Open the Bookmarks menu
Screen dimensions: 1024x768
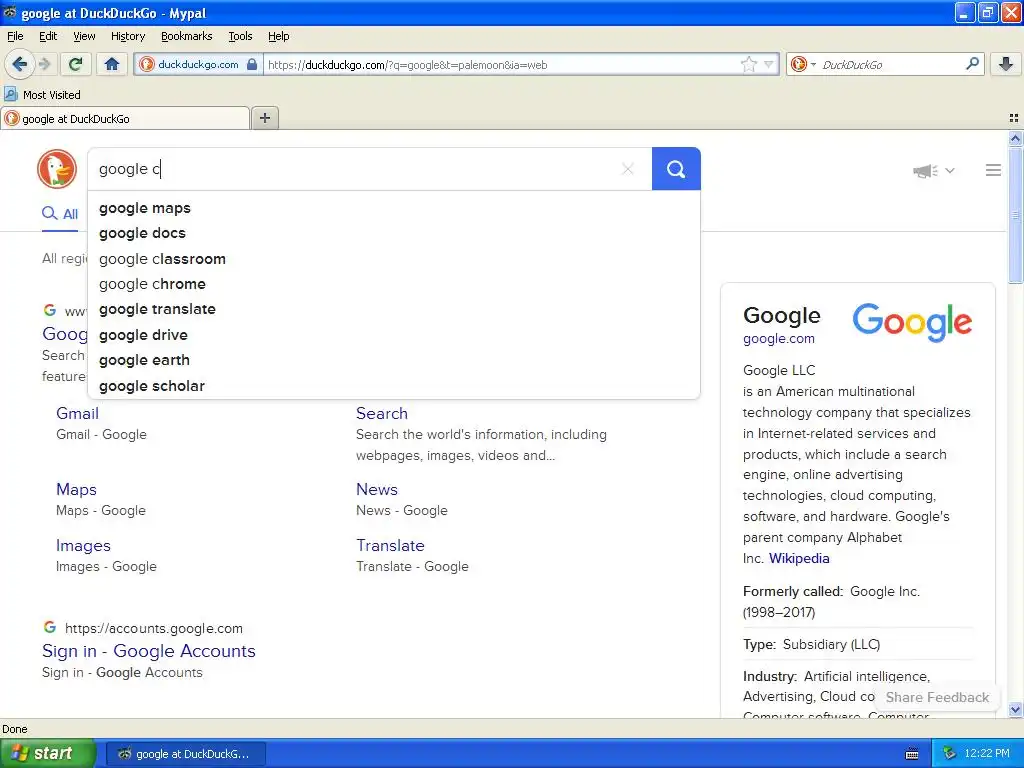[186, 36]
